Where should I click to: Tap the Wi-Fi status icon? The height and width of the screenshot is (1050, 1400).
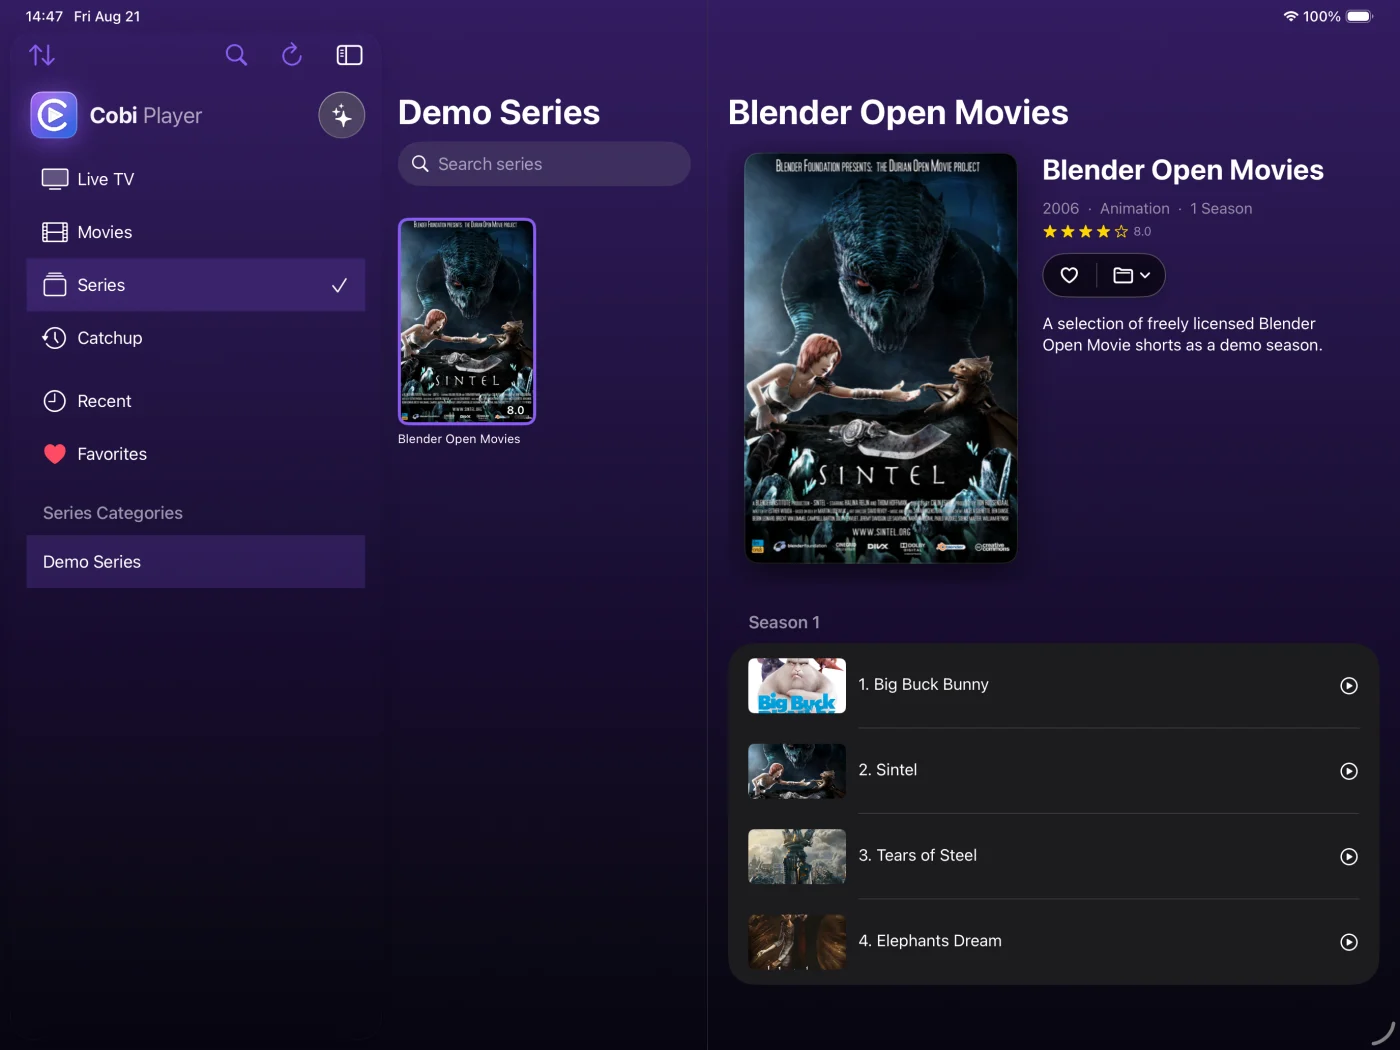point(1291,16)
